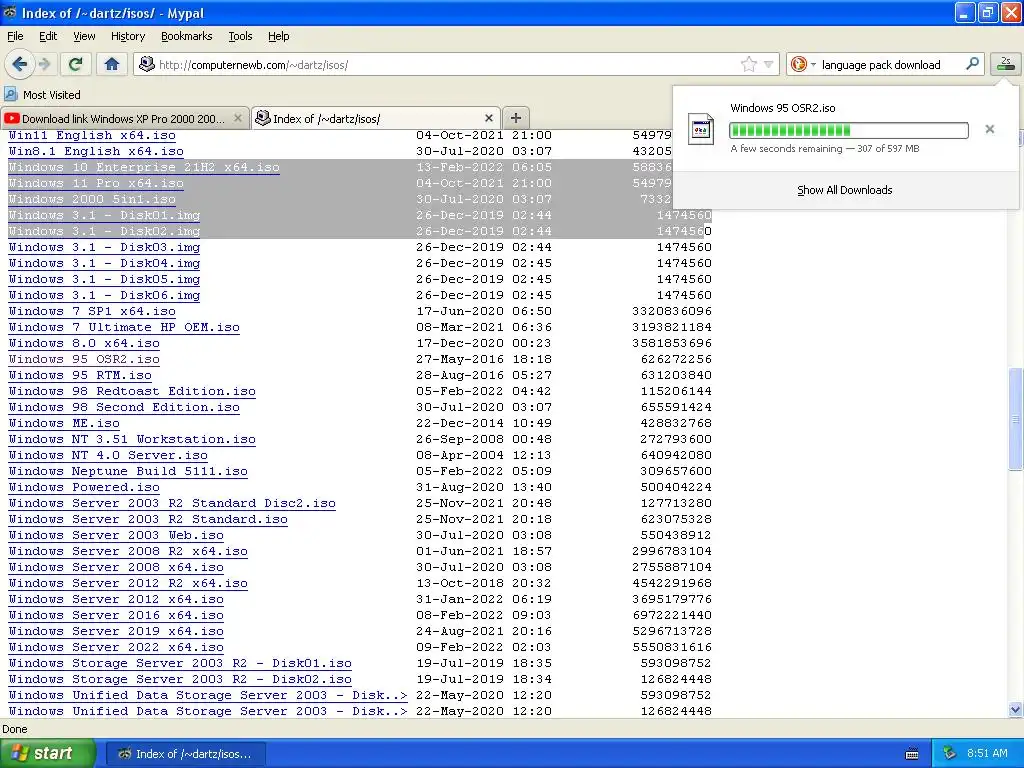Open Windows Server 2008 R2 x64.iso link
1024x768 pixels.
(128, 552)
